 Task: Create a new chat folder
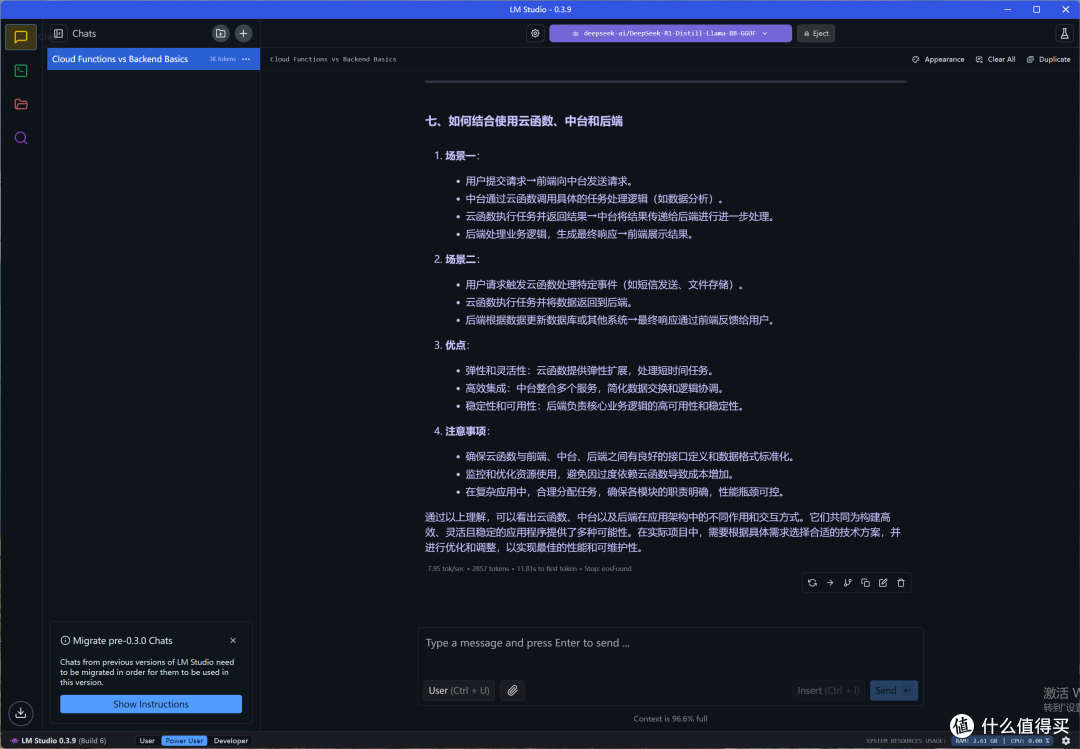[220, 33]
